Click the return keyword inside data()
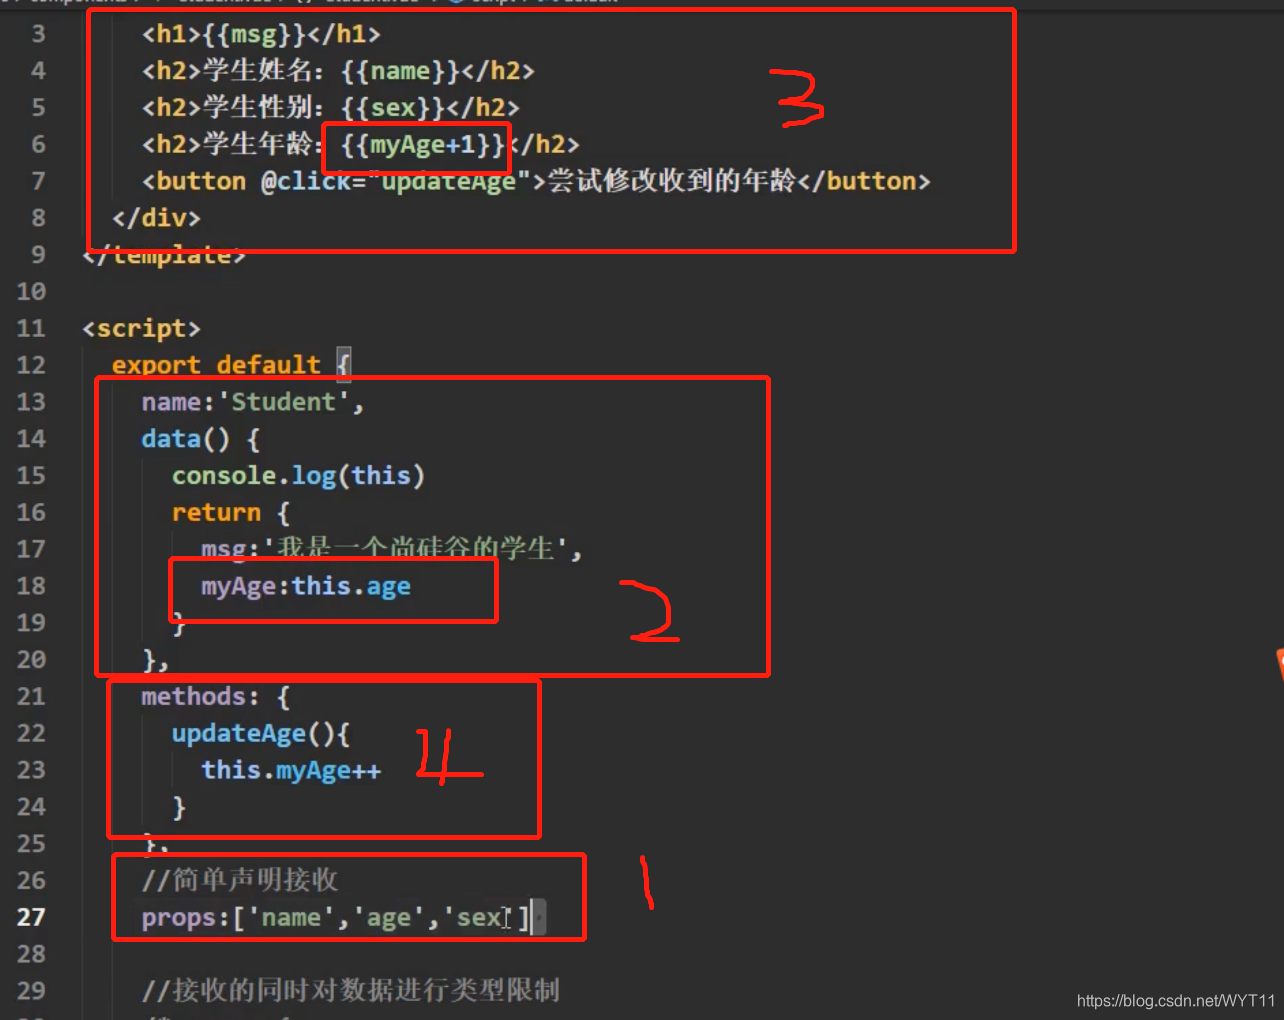The width and height of the screenshot is (1284, 1020). point(216,513)
